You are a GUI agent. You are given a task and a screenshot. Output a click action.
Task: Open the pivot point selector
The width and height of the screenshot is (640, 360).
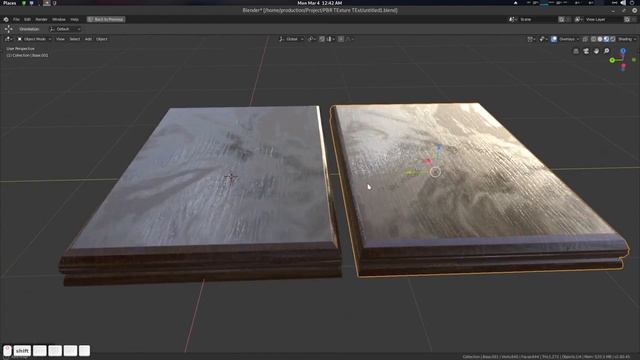(312, 39)
